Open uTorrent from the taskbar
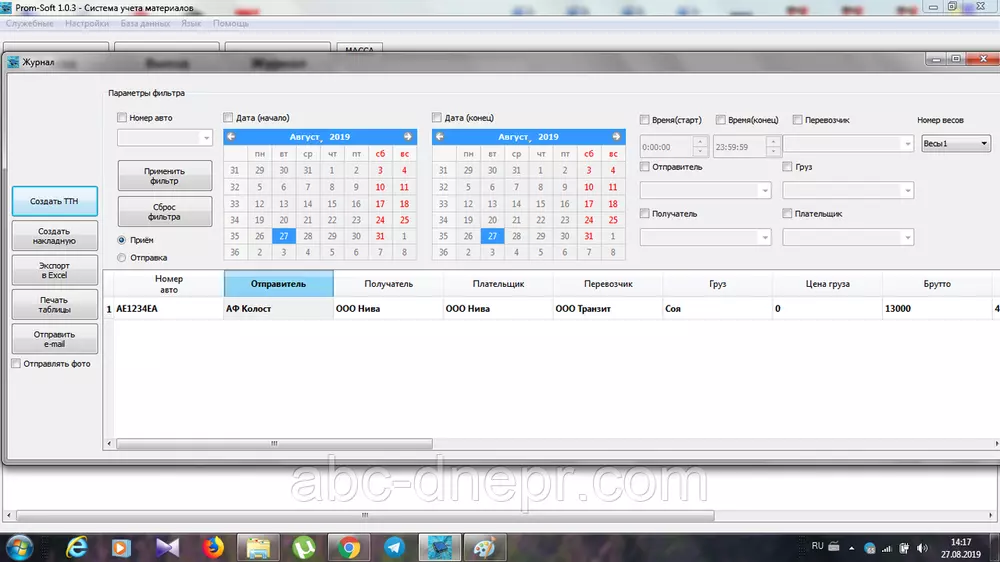The height and width of the screenshot is (562, 1000). pos(303,547)
